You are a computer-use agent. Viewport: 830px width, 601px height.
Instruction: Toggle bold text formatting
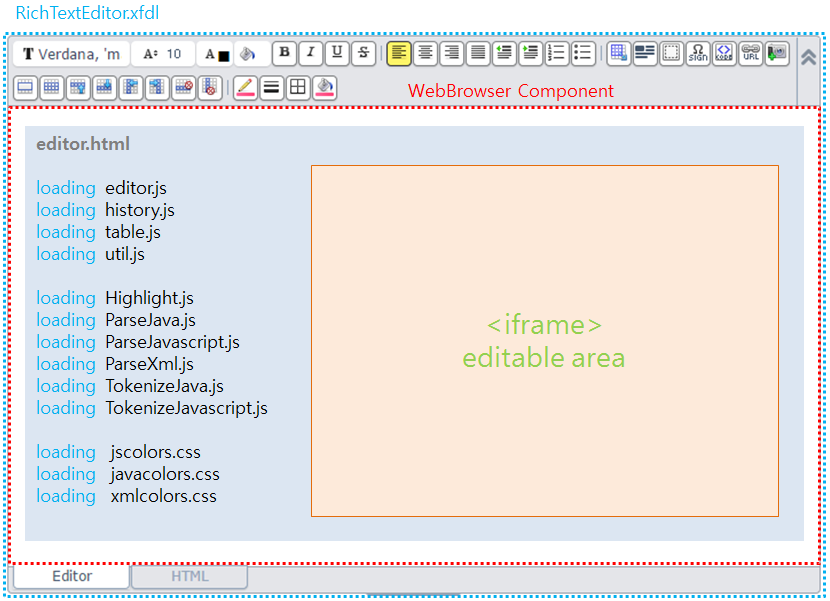[x=284, y=54]
